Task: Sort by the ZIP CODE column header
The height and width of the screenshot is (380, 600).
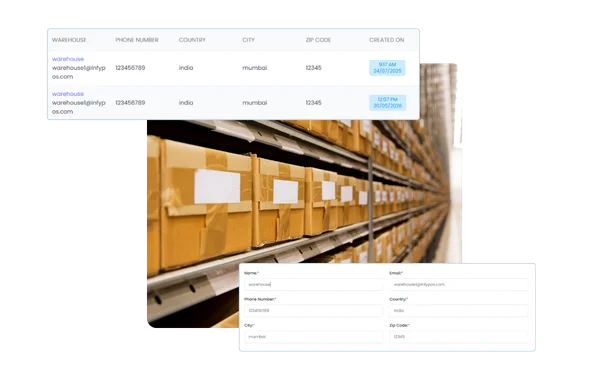Action: click(x=318, y=40)
